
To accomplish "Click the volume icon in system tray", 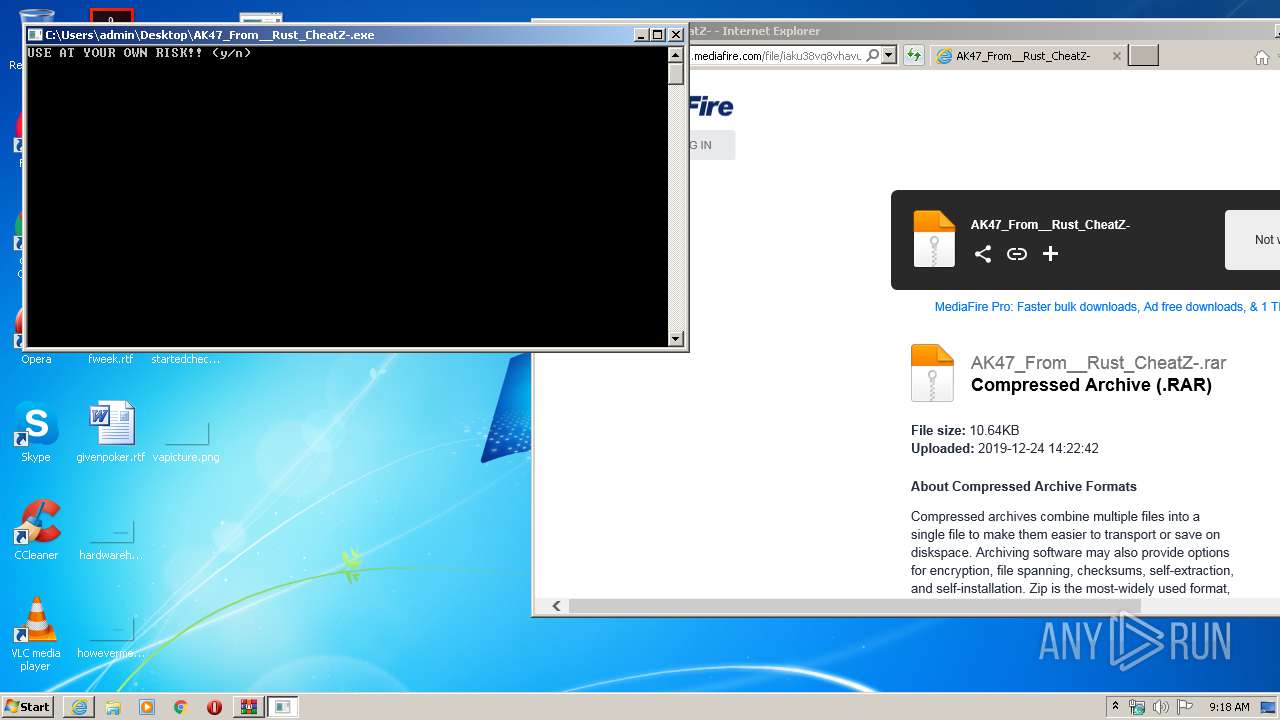I will tap(1161, 707).
